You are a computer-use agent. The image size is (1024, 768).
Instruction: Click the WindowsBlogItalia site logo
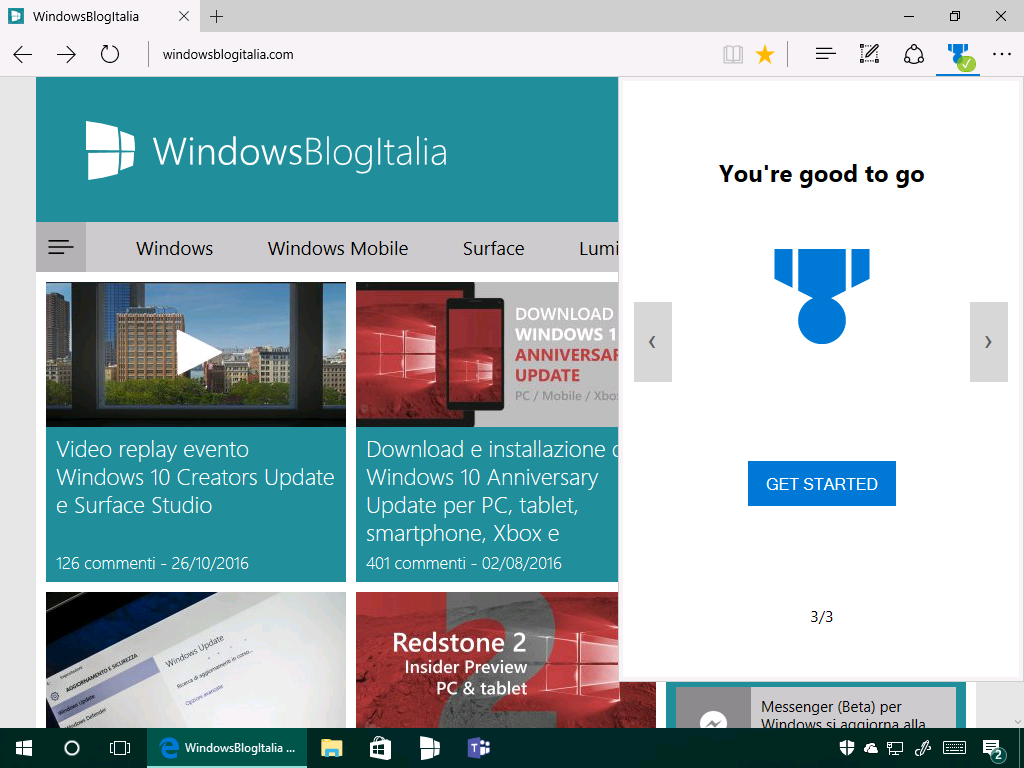pos(266,151)
